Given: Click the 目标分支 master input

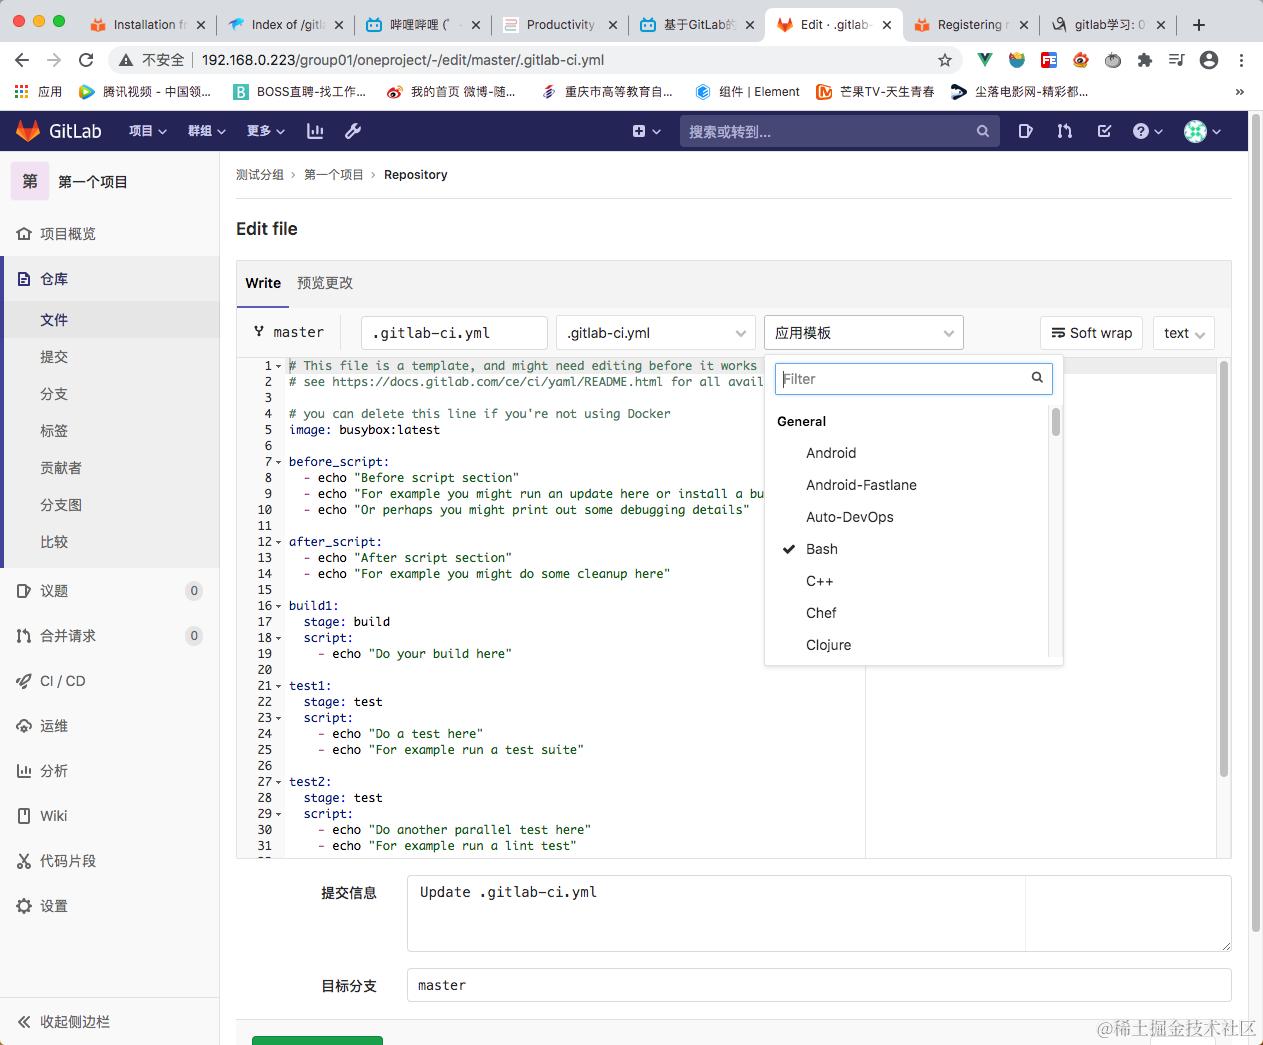Looking at the screenshot, I should tap(819, 985).
